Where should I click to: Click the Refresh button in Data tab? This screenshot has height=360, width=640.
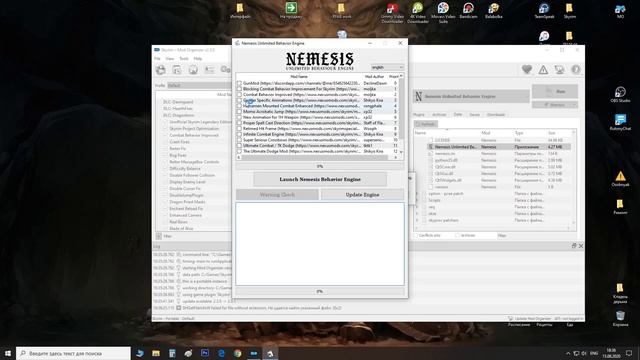(426, 124)
